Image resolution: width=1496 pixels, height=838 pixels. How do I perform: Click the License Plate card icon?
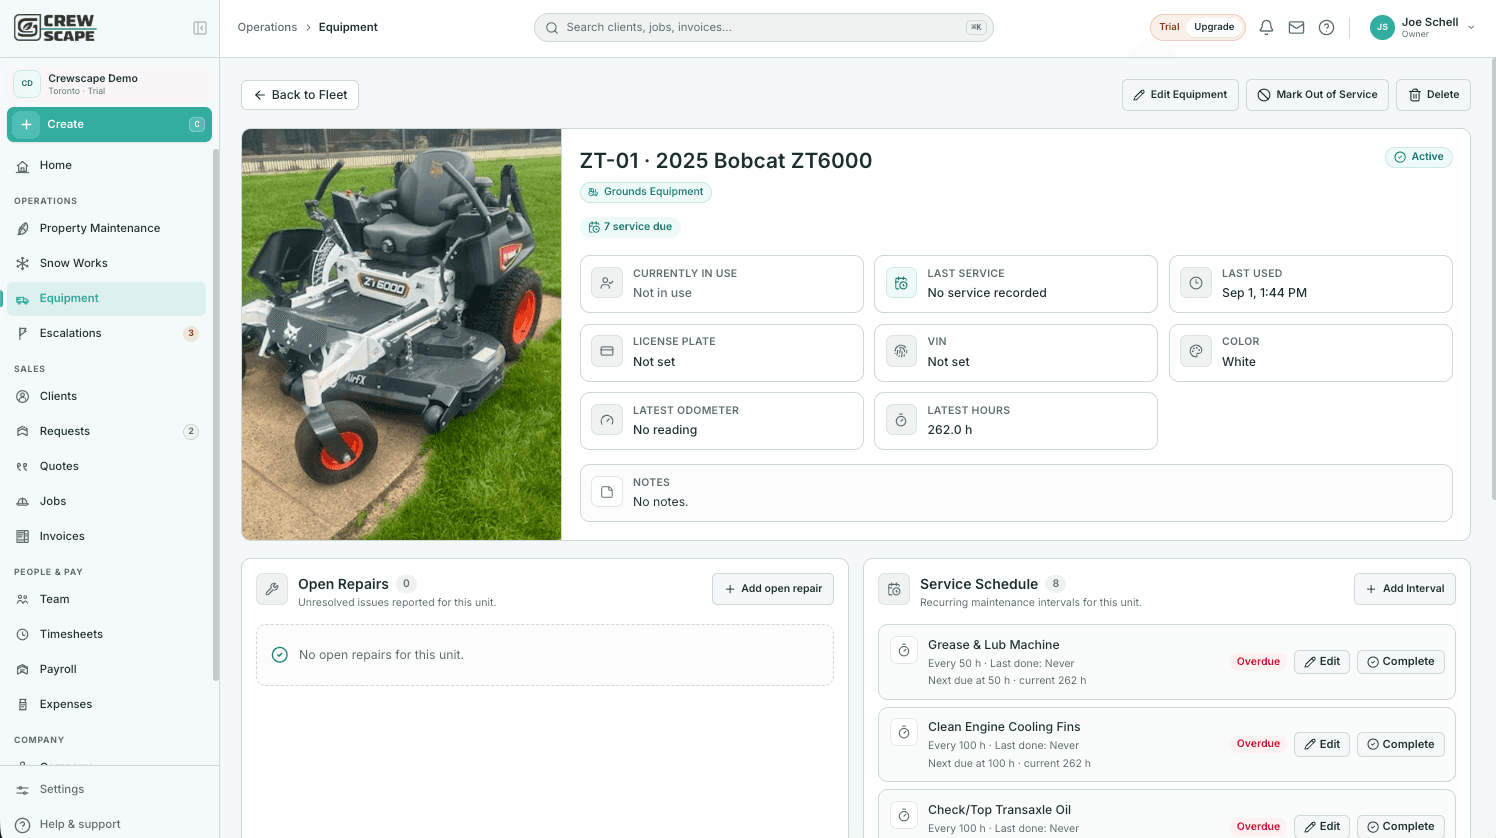pos(607,352)
